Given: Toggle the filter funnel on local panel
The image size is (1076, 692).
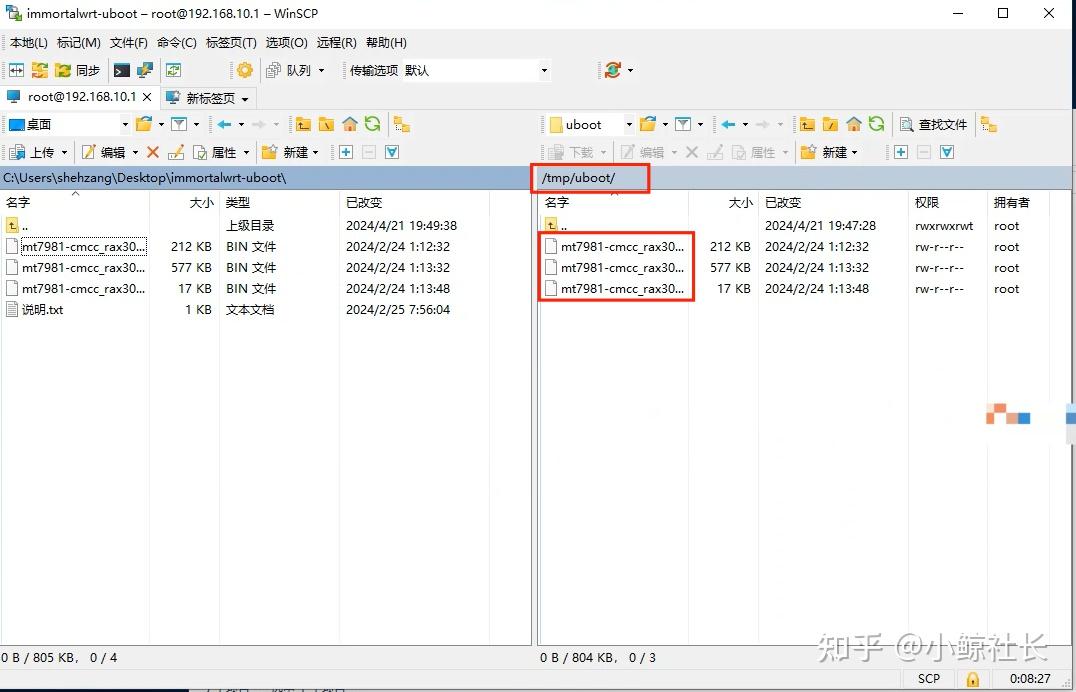Looking at the screenshot, I should tap(180, 123).
